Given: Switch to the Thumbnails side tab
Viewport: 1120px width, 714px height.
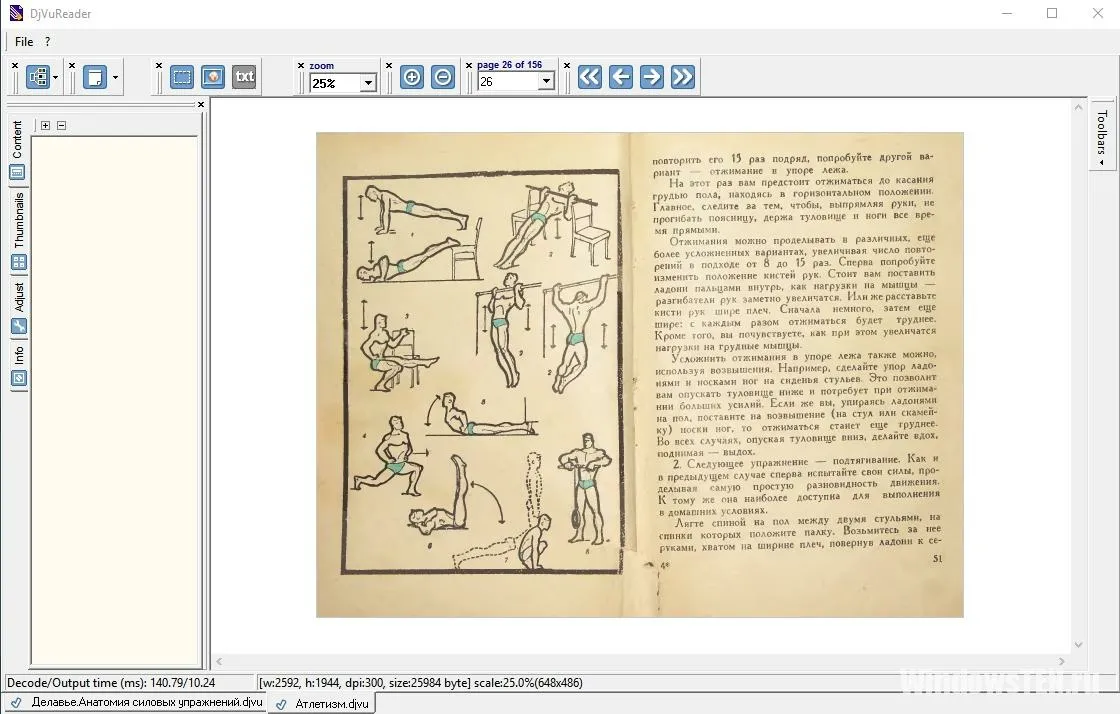Looking at the screenshot, I should (x=18, y=220).
